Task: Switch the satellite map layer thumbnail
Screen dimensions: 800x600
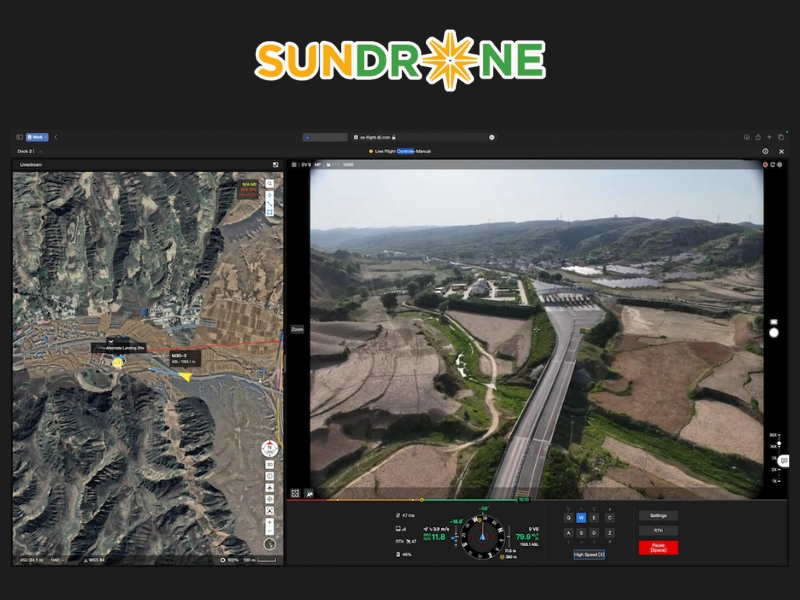Action: point(269,544)
